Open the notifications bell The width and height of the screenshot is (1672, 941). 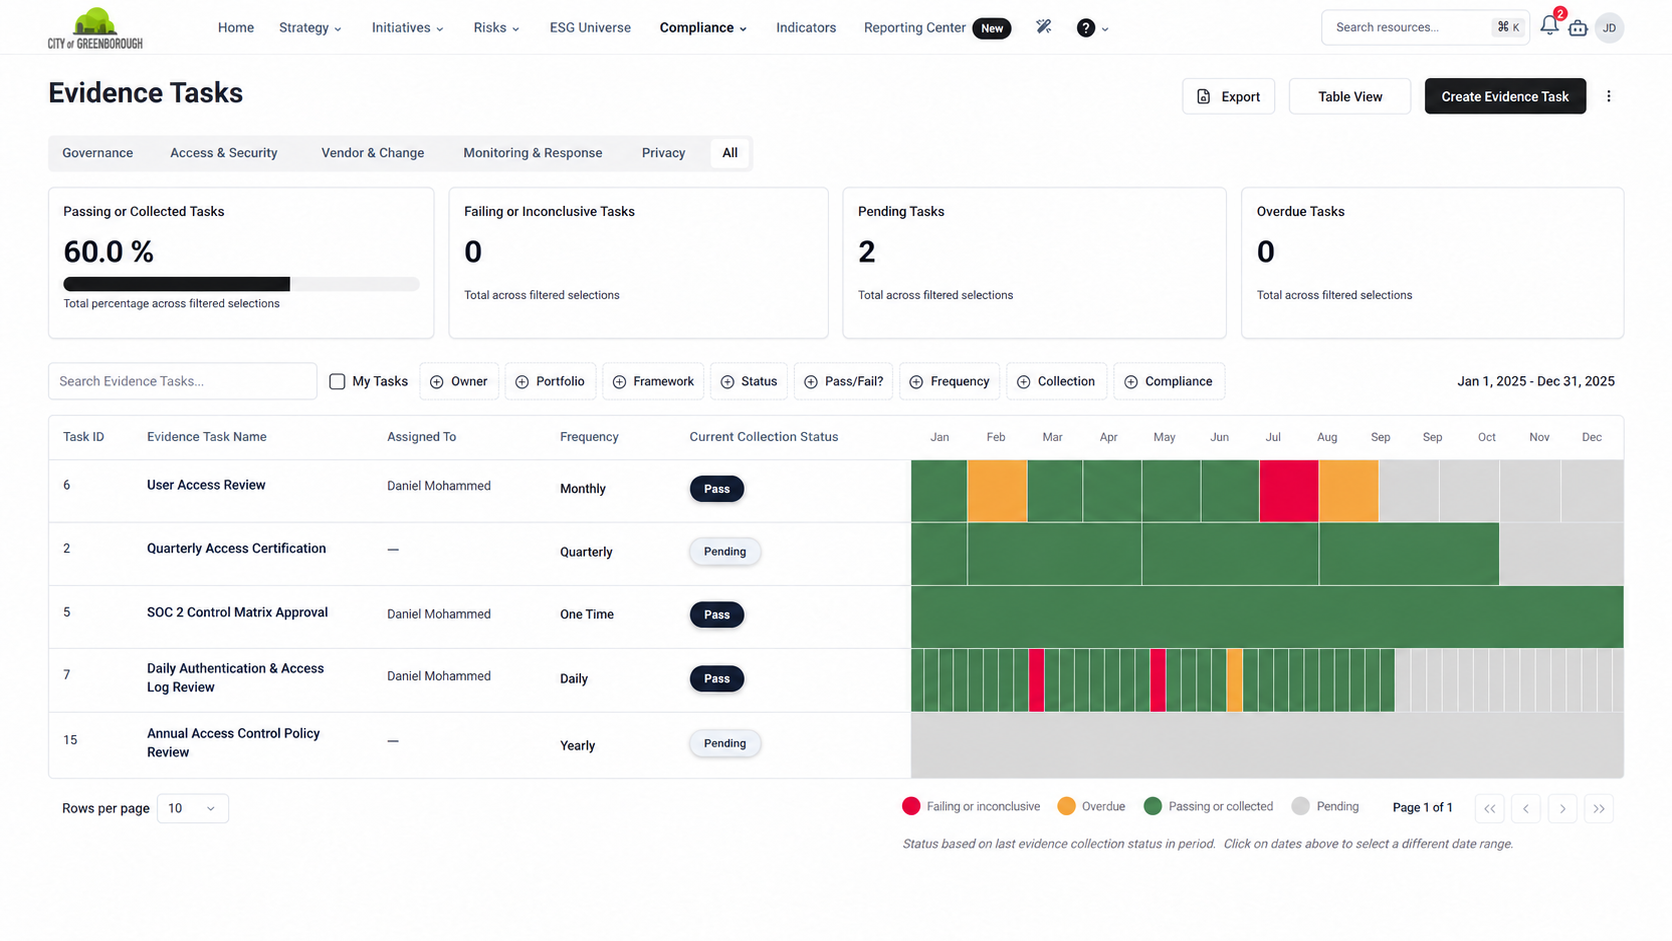point(1549,26)
